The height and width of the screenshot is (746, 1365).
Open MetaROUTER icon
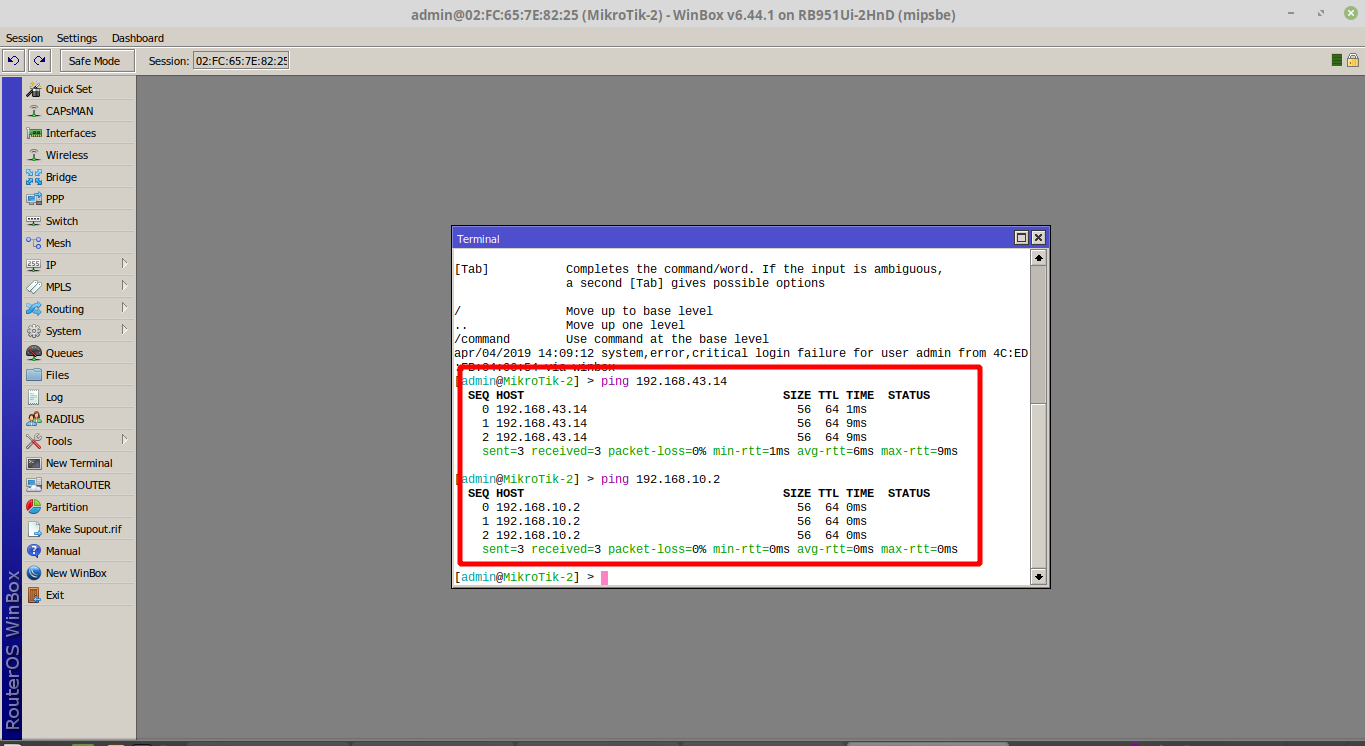point(34,485)
